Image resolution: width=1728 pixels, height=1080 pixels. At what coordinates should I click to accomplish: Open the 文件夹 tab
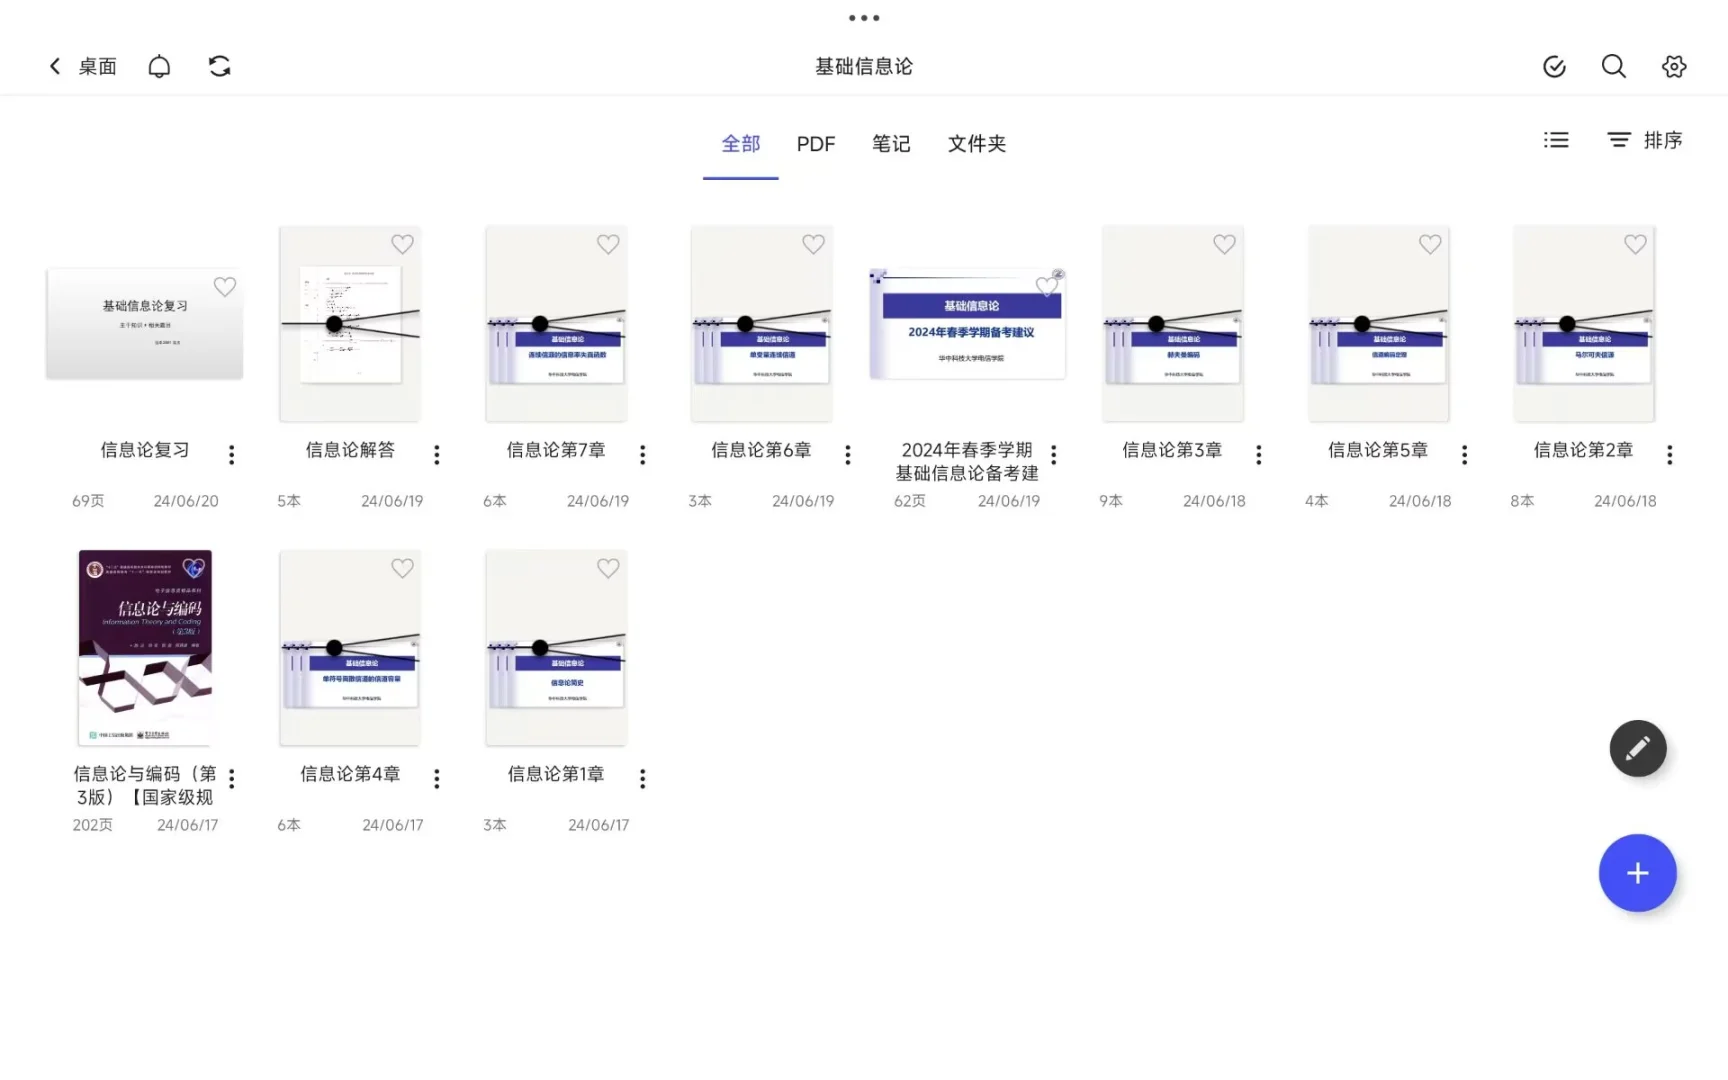(976, 144)
